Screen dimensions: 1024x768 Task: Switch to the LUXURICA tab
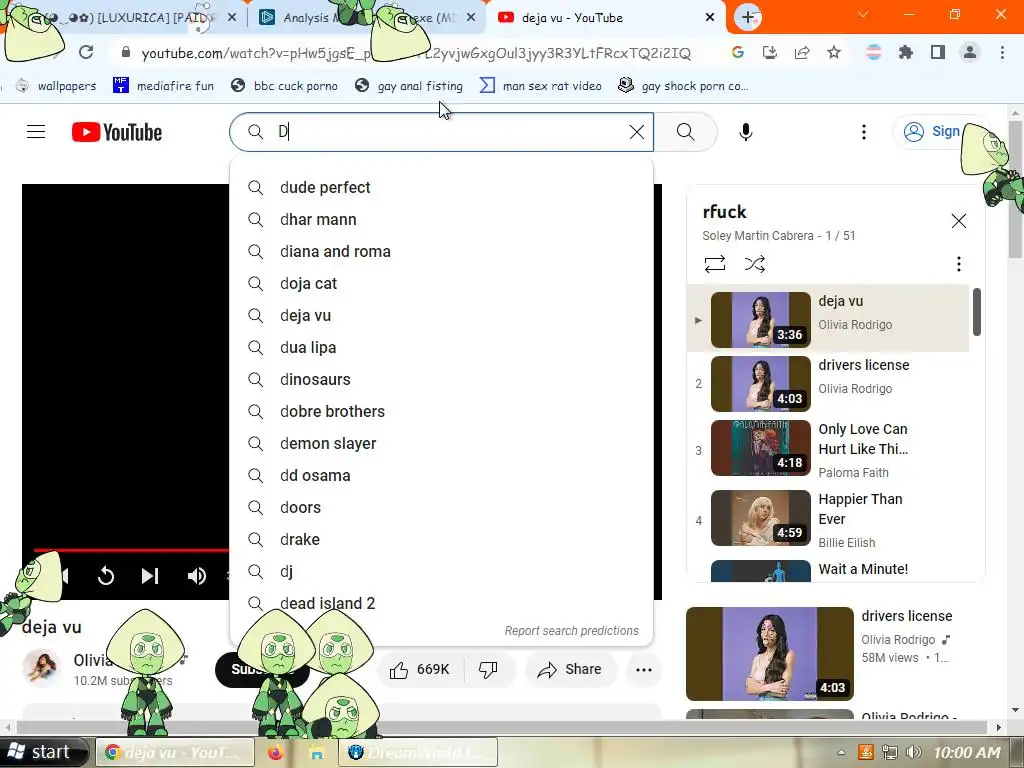tap(124, 18)
